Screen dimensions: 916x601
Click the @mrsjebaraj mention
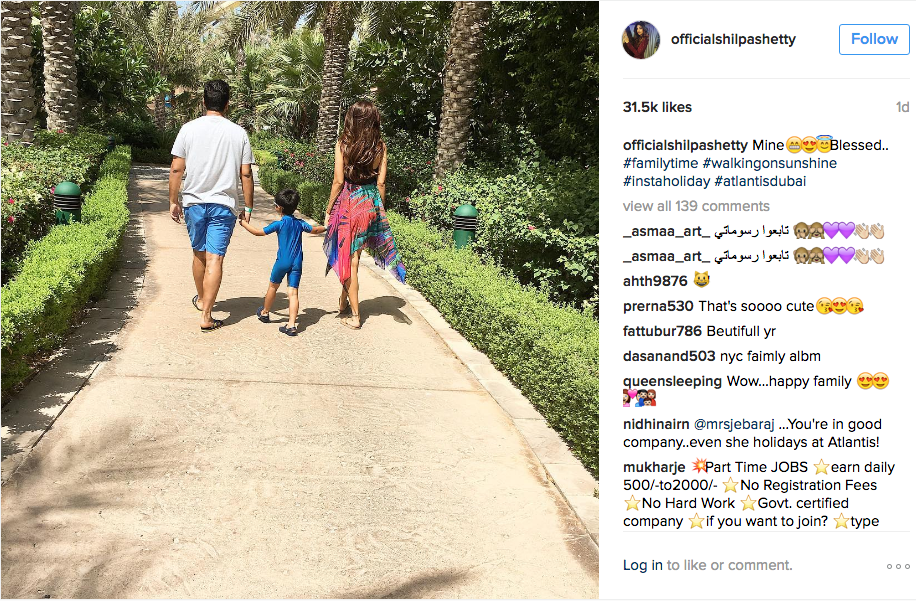pos(734,424)
